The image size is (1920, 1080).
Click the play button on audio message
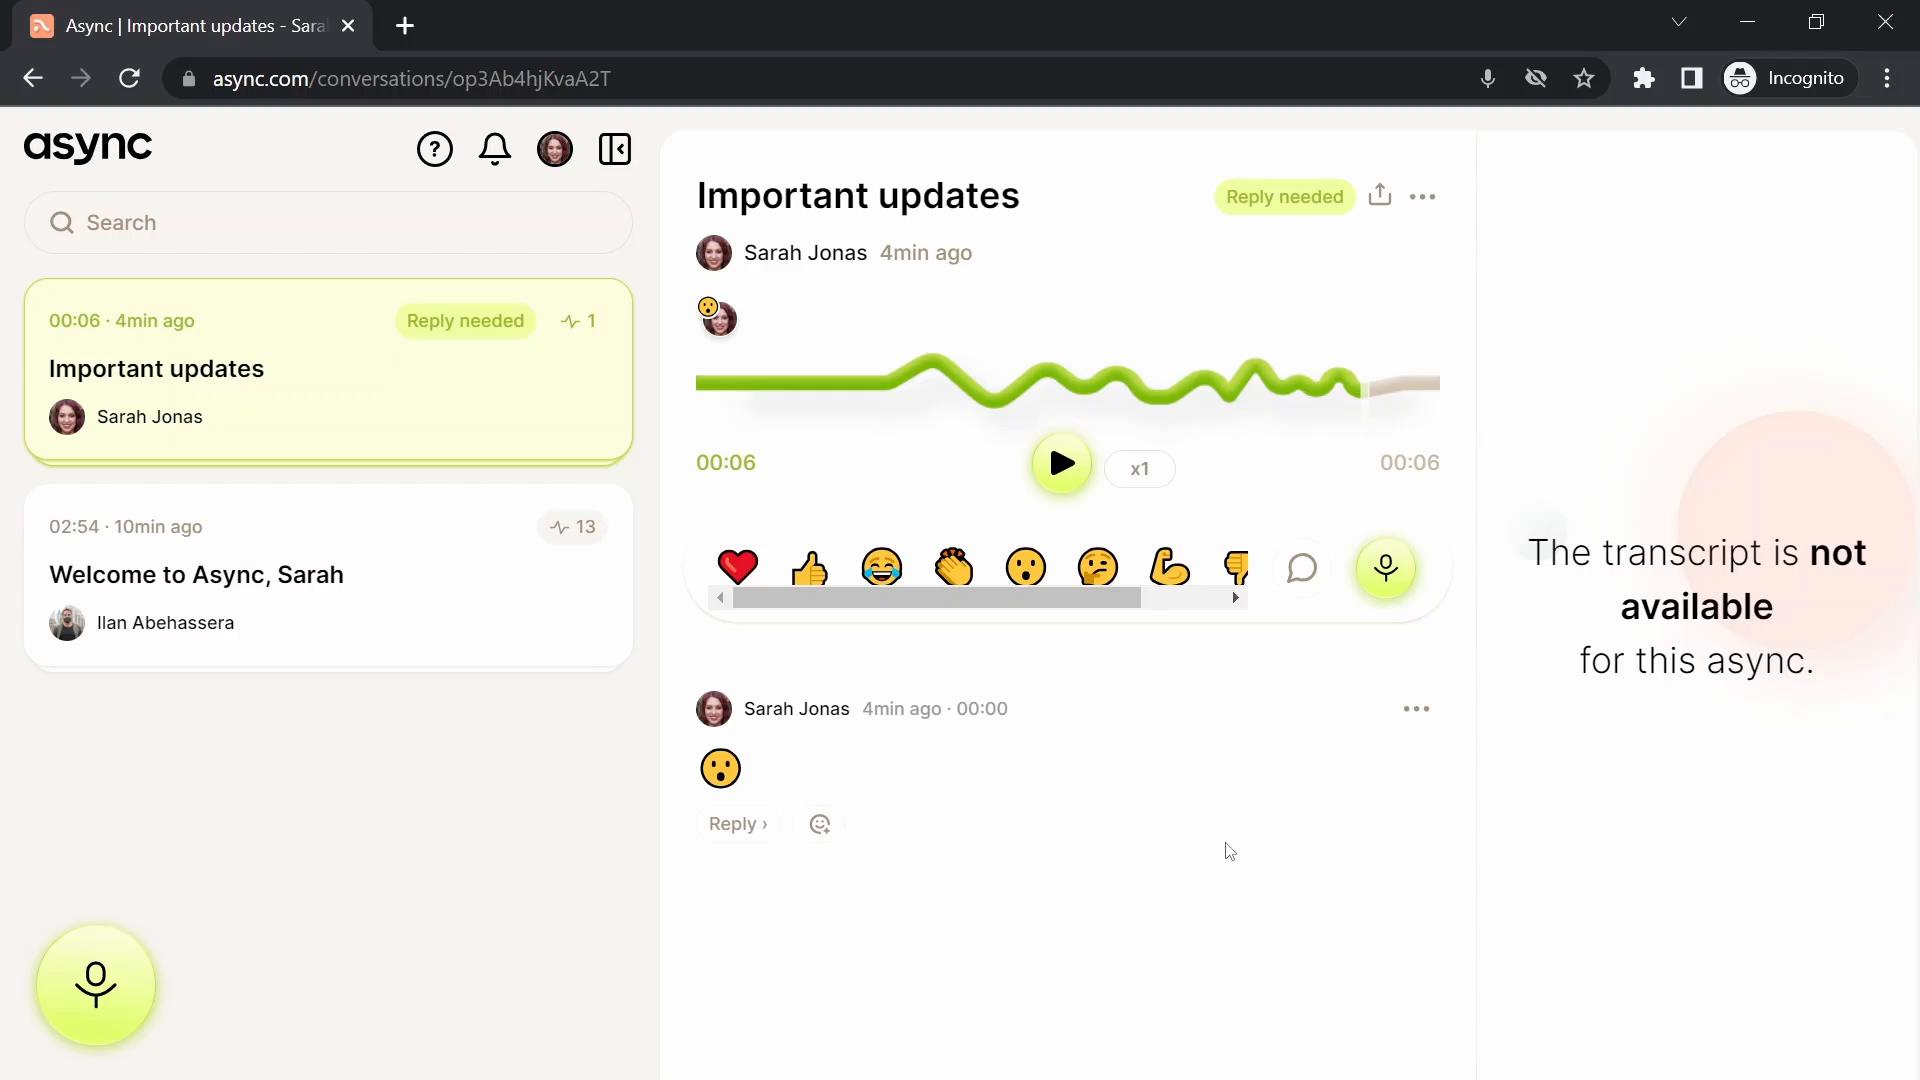(1062, 464)
